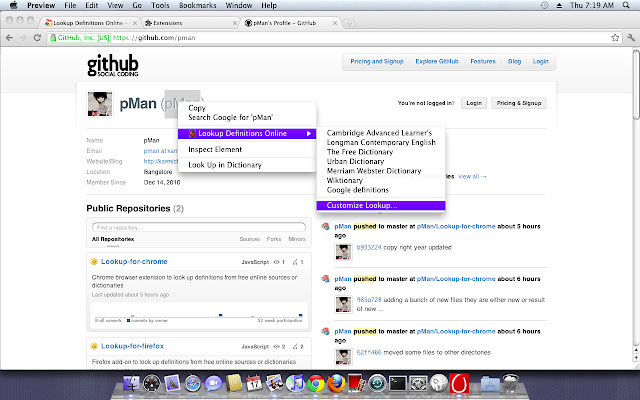Screen dimensions: 640x400
Task: Go back with the browser back arrow
Action: pos(9,38)
